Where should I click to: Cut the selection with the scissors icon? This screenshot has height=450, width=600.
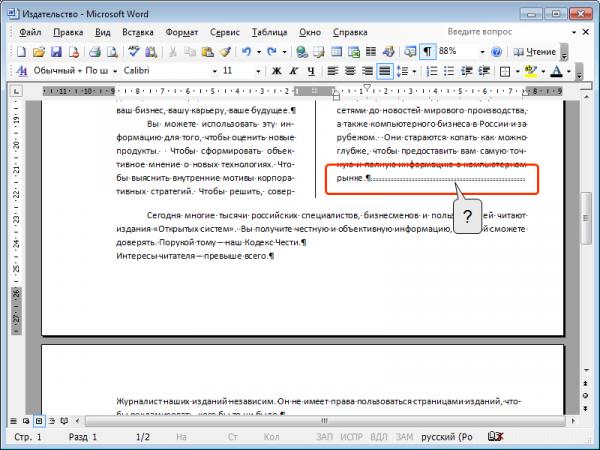tap(173, 52)
